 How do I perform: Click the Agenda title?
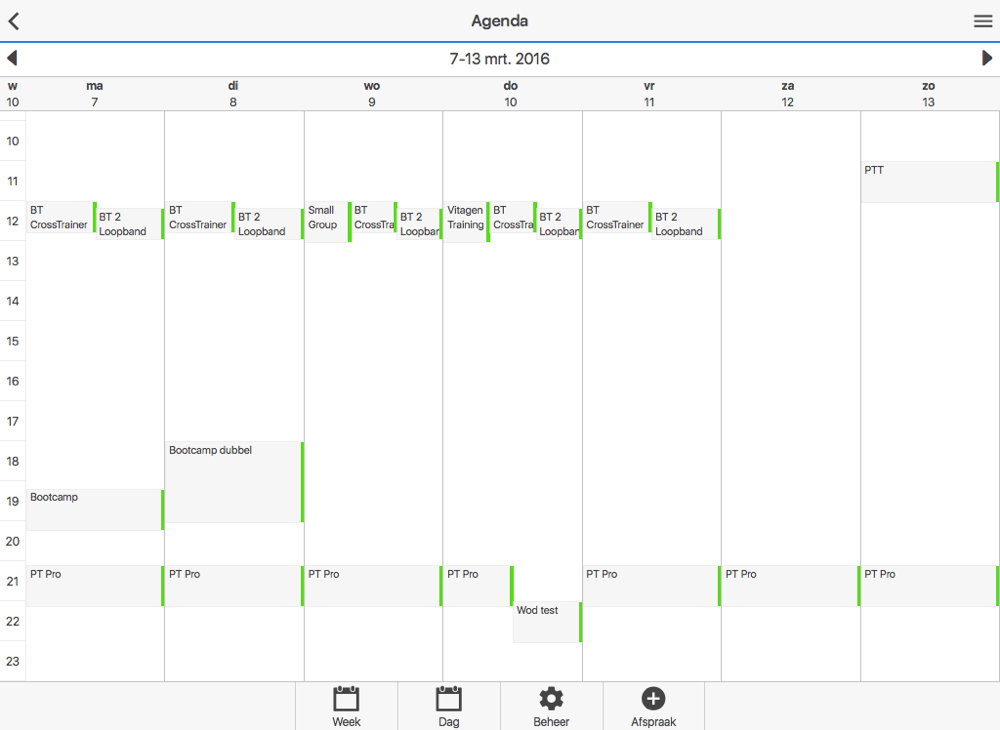499,21
